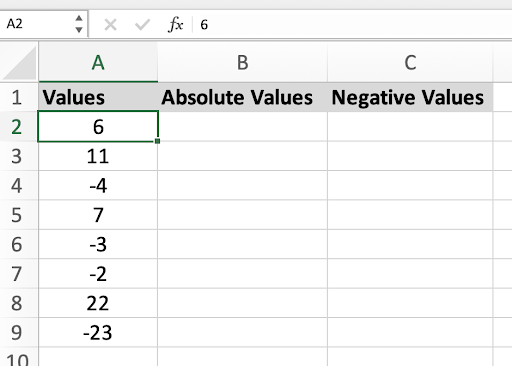
Task: Click the Select All corner triangle
Action: [x=19, y=62]
